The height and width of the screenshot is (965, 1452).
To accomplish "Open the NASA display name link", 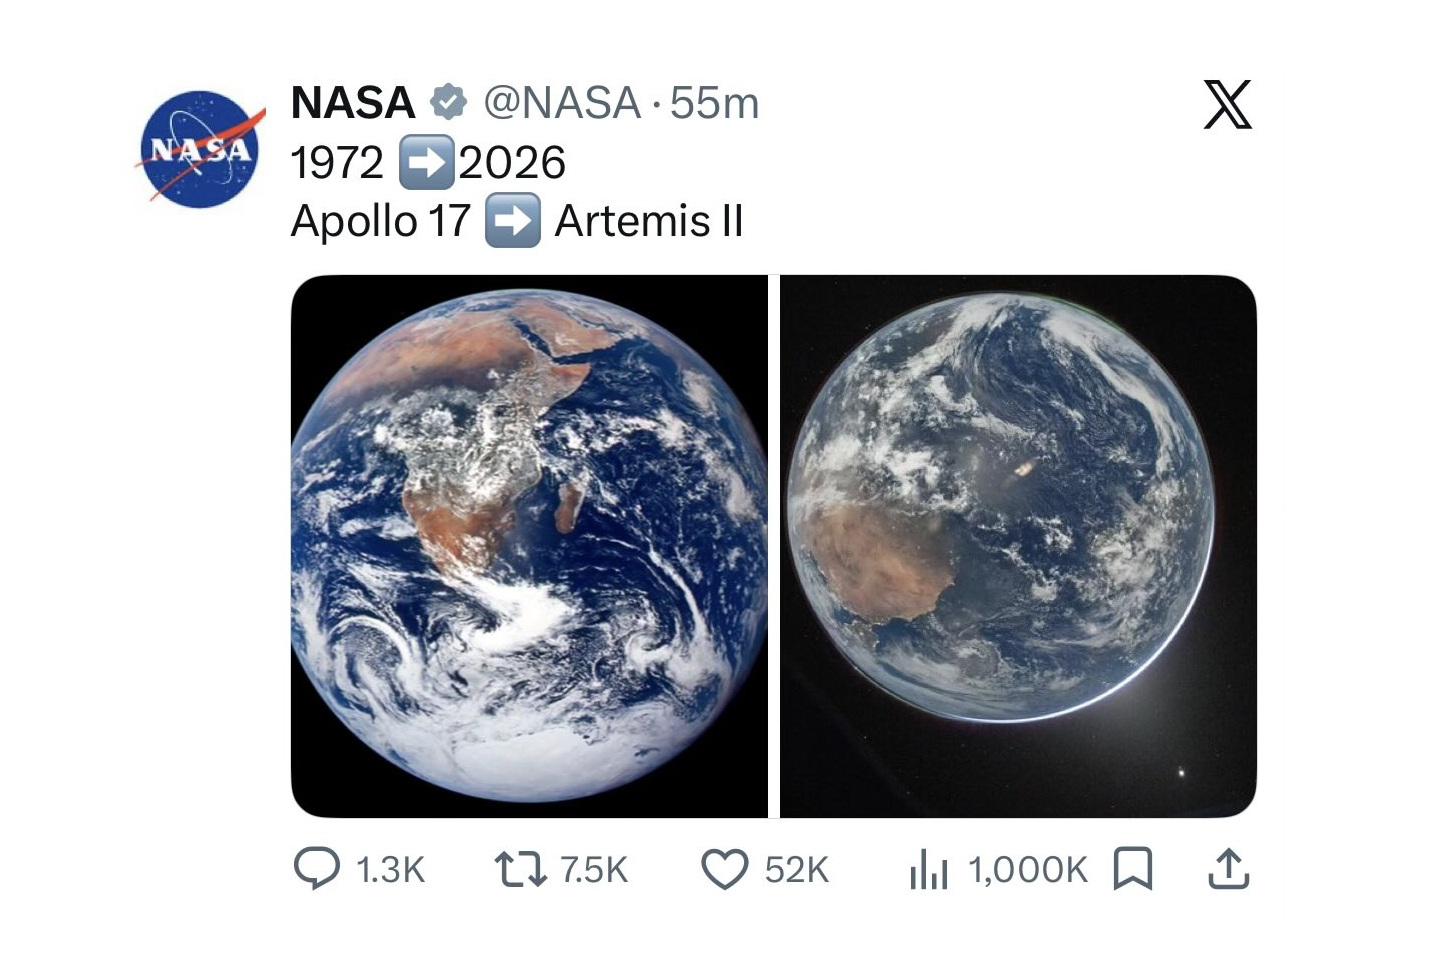I will point(353,102).
